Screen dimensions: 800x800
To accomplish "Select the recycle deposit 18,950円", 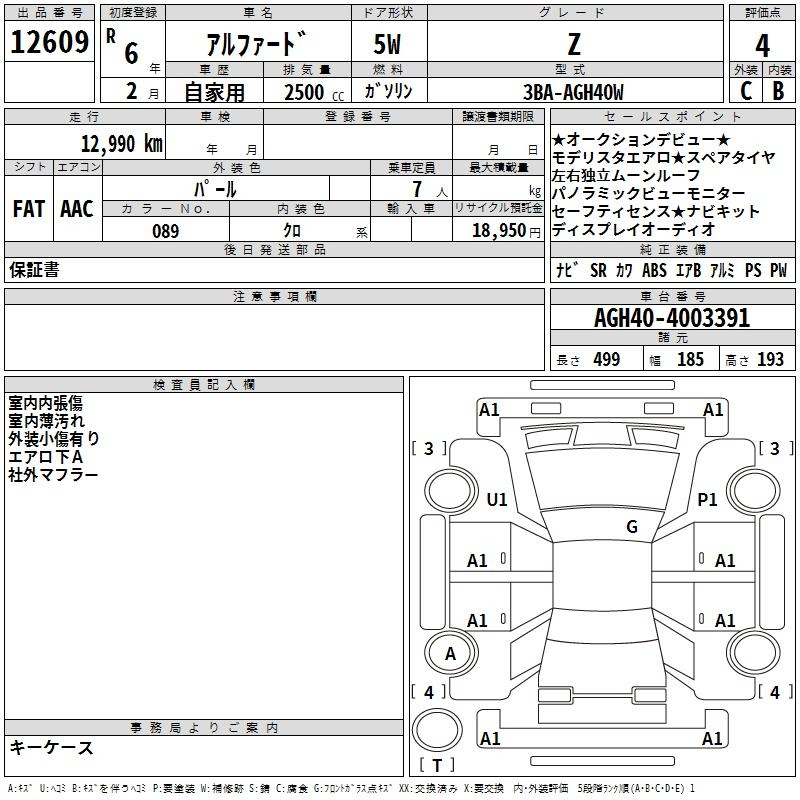I will 506,230.
